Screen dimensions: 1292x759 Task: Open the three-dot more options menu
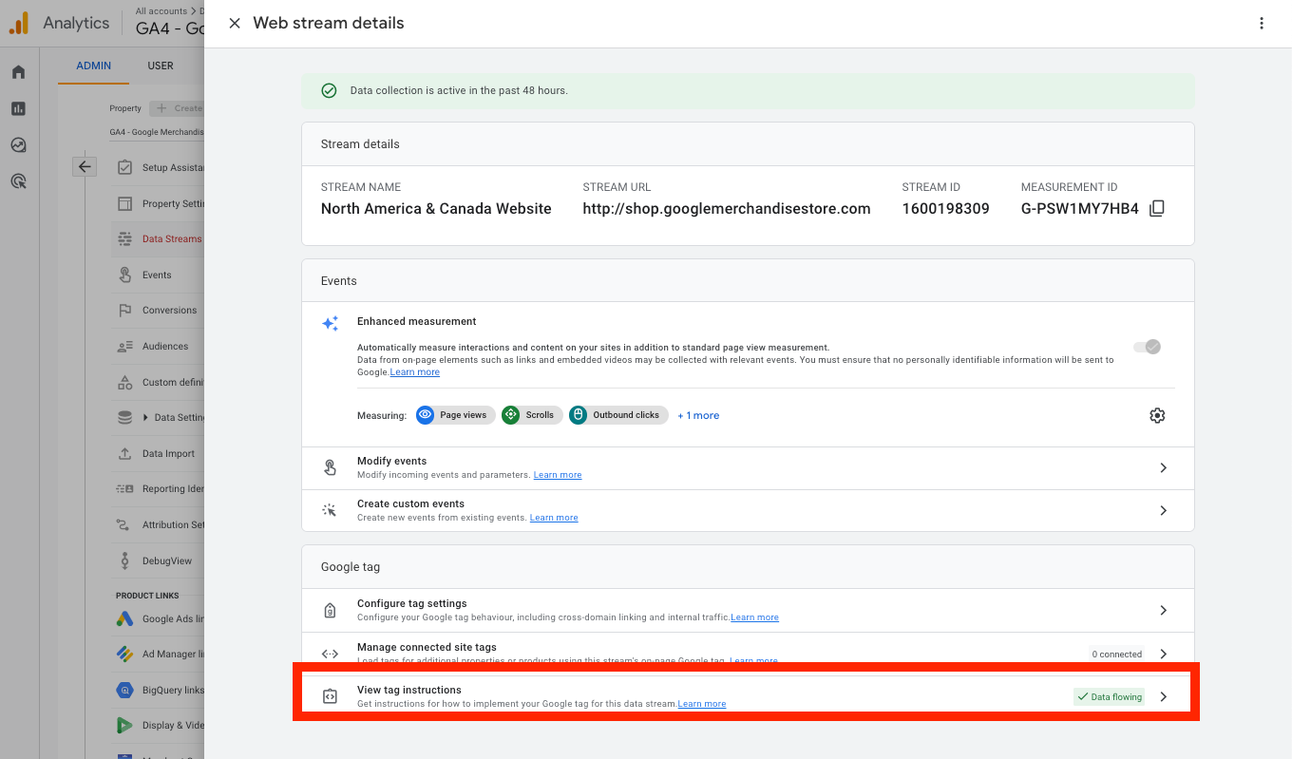(x=1261, y=23)
